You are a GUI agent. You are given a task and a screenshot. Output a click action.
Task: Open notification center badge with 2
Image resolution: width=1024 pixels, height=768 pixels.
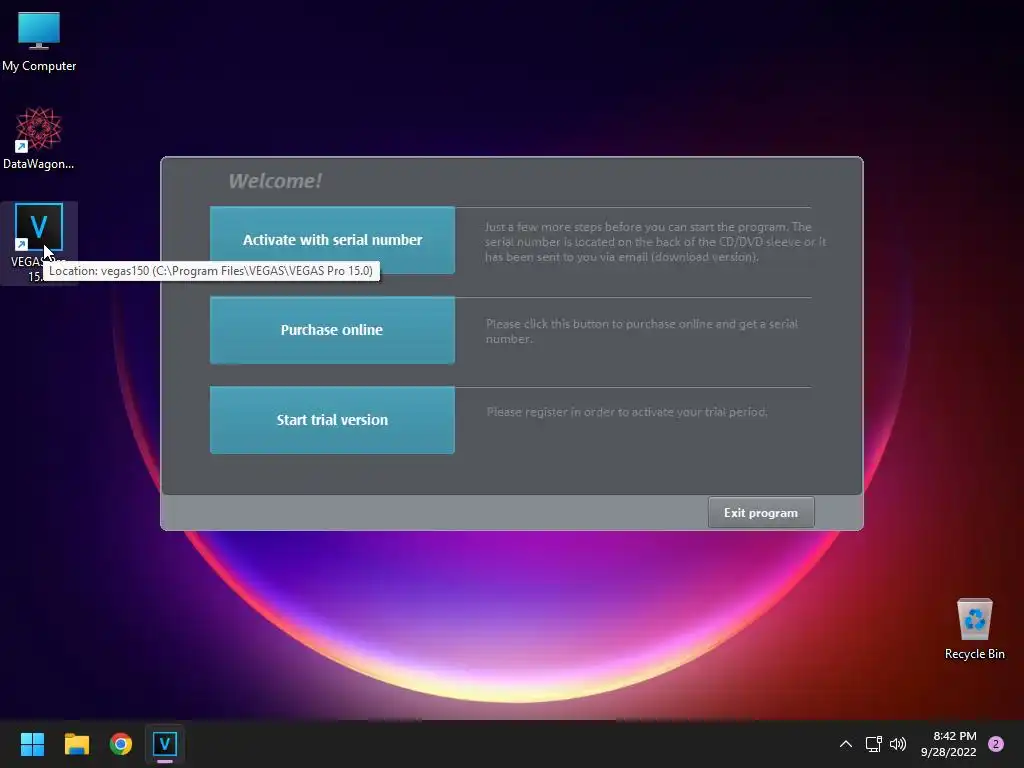click(996, 744)
